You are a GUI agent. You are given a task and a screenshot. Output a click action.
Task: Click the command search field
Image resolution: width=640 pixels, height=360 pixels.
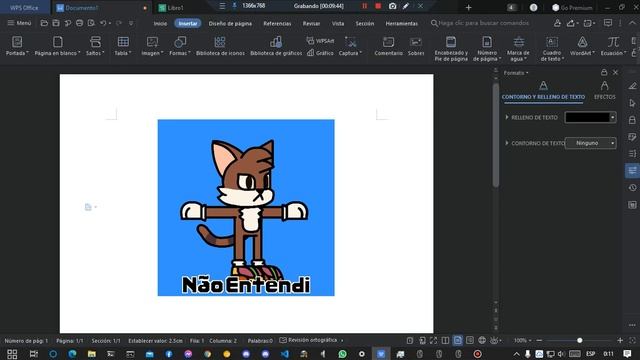click(480, 23)
